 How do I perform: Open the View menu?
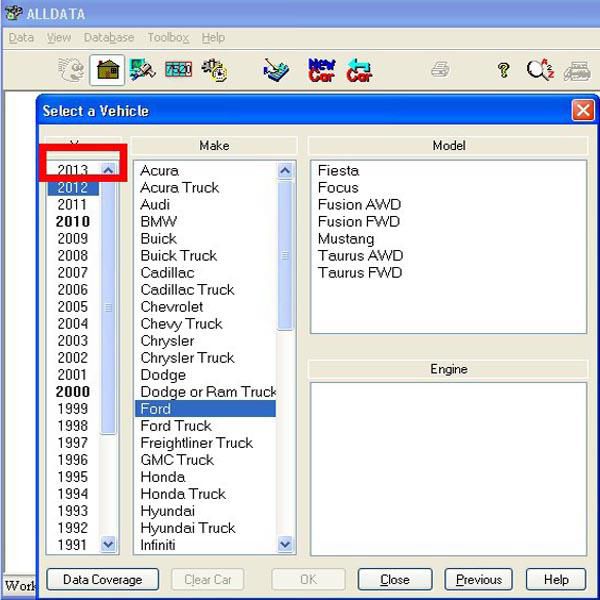pos(59,38)
